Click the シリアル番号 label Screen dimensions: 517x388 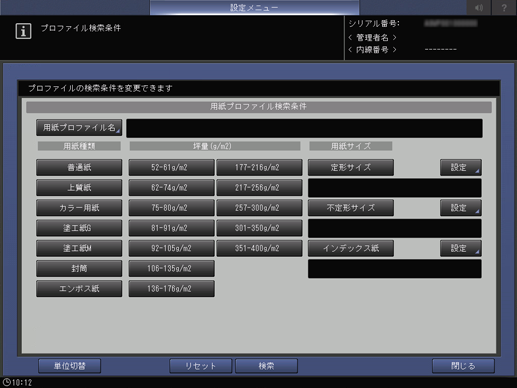coord(374,24)
